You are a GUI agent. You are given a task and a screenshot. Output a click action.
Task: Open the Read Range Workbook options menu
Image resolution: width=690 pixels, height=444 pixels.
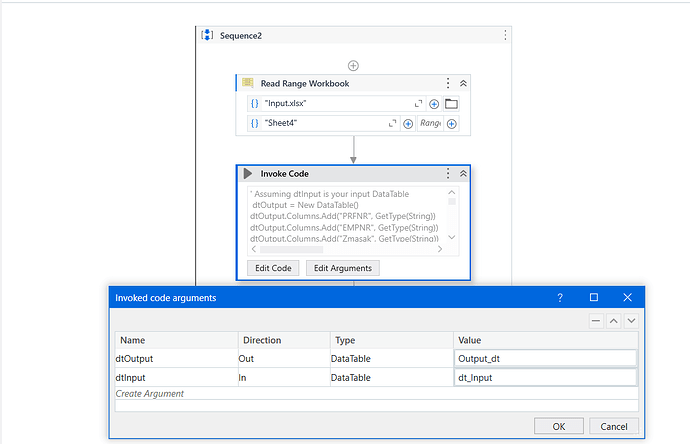click(x=448, y=83)
